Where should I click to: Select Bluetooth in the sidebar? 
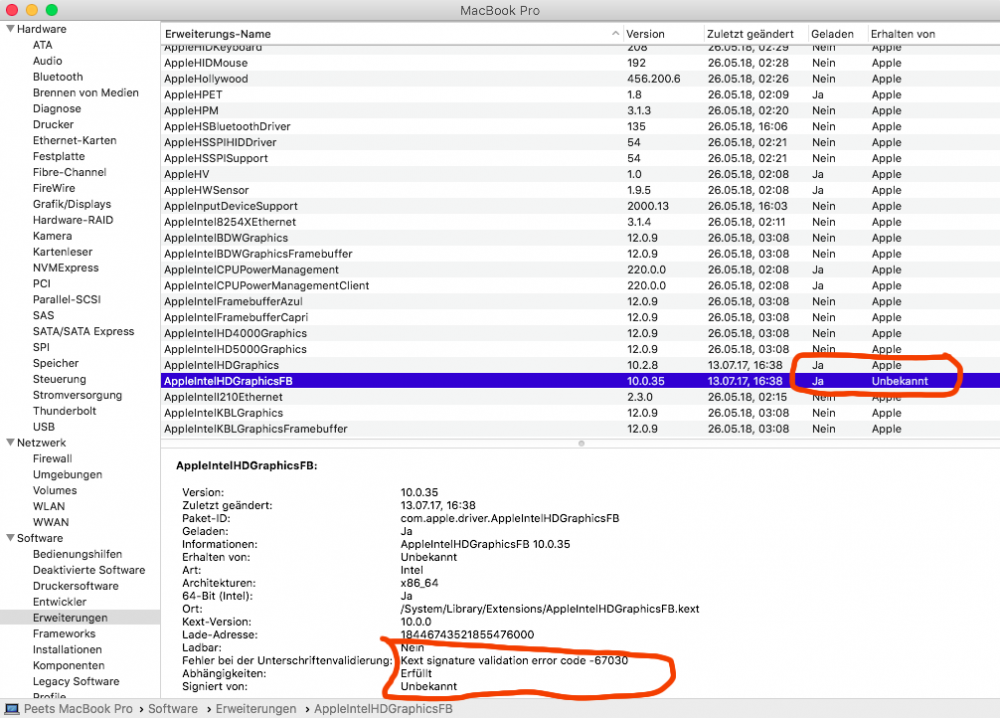tap(58, 77)
